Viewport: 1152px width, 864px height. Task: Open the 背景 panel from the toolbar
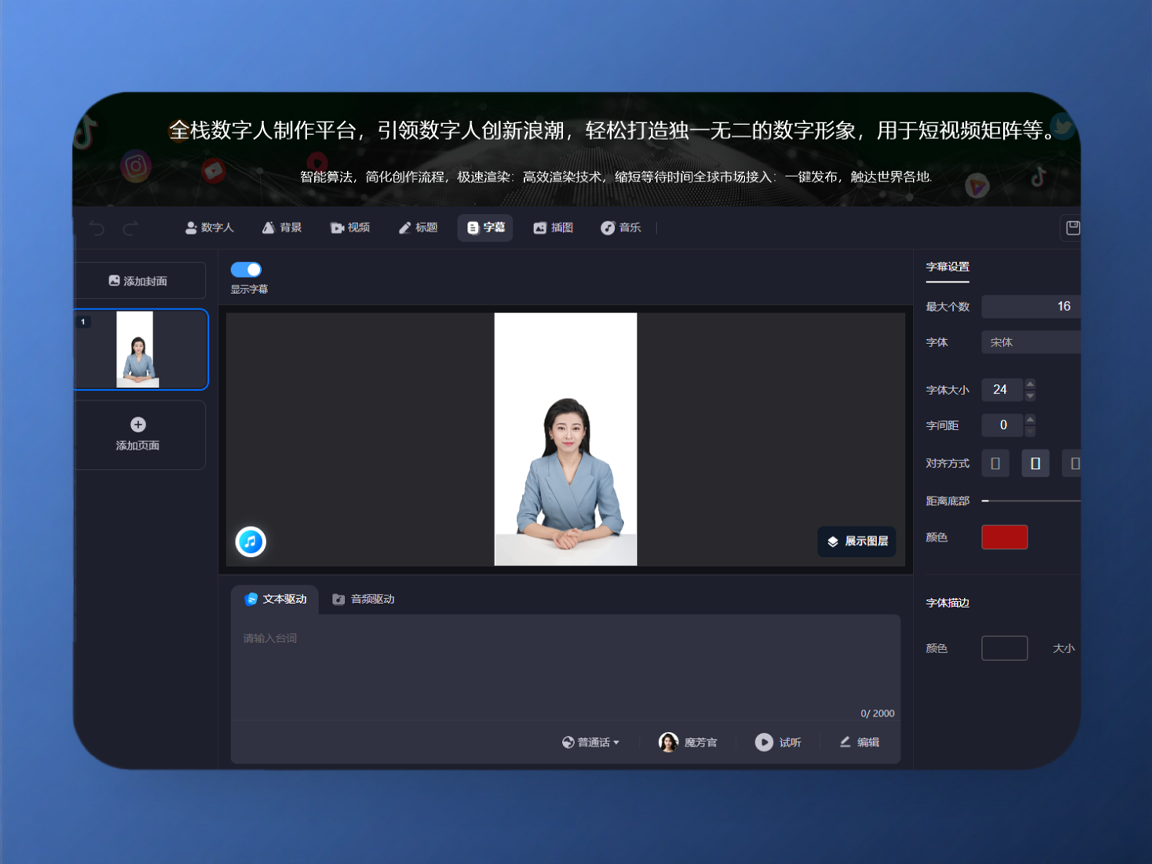(281, 227)
